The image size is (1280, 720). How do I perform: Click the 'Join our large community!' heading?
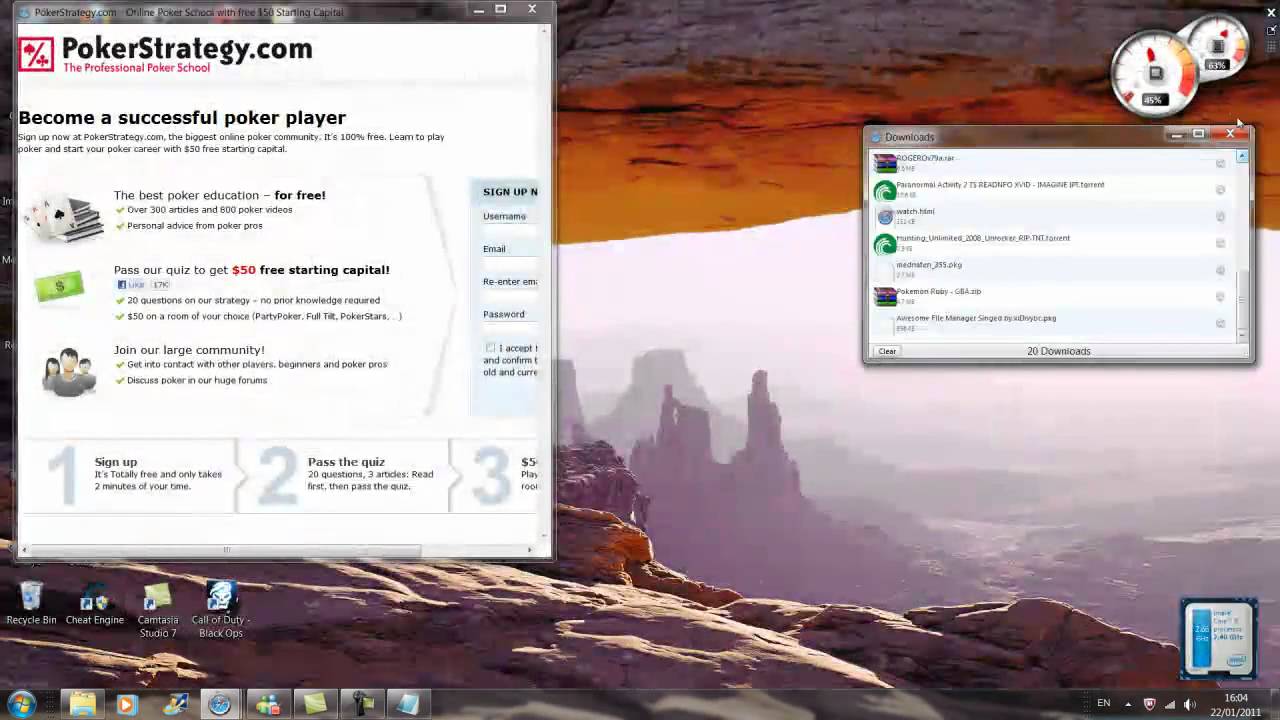pyautogui.click(x=189, y=350)
